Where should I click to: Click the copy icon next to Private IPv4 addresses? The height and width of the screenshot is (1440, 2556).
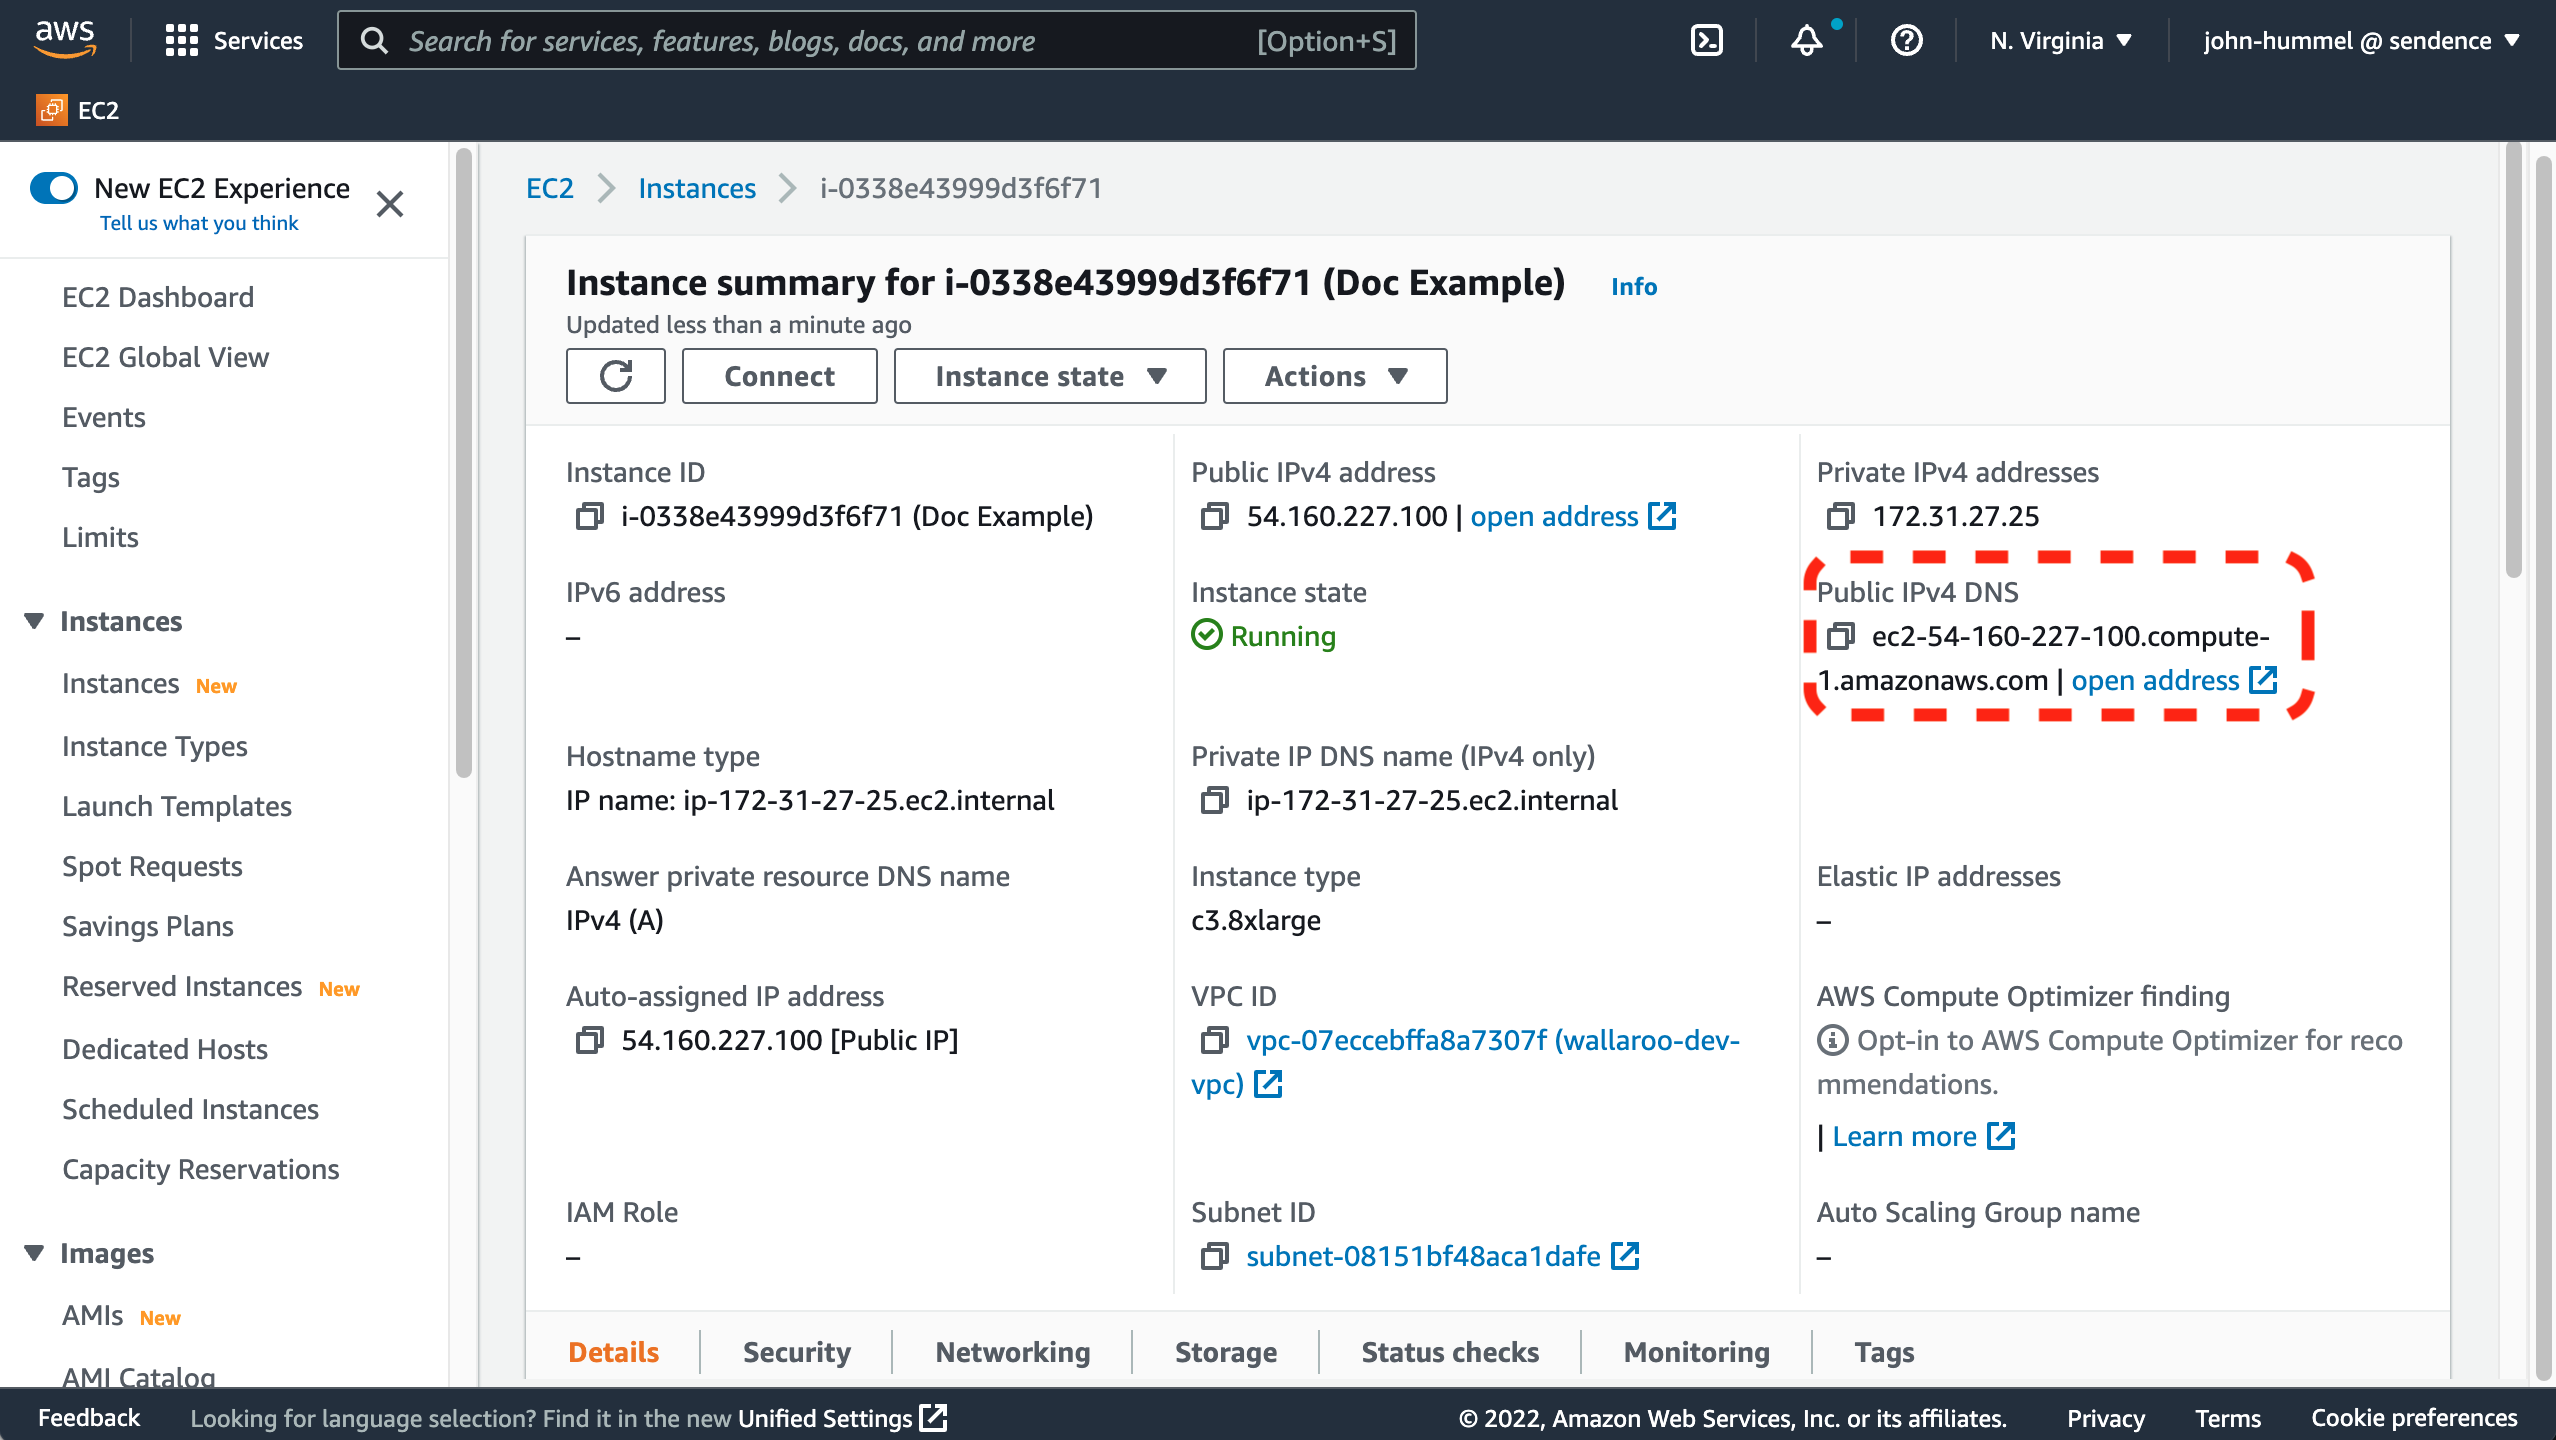click(x=1838, y=515)
